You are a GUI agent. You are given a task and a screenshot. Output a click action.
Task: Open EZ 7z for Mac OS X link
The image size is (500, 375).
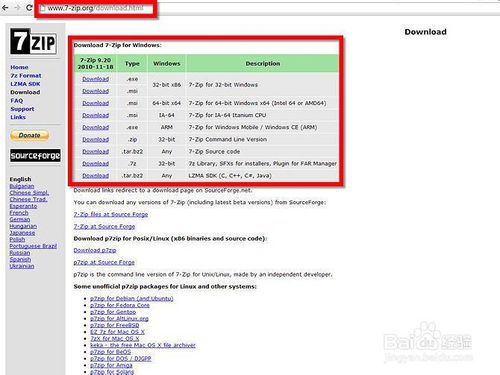click(117, 332)
